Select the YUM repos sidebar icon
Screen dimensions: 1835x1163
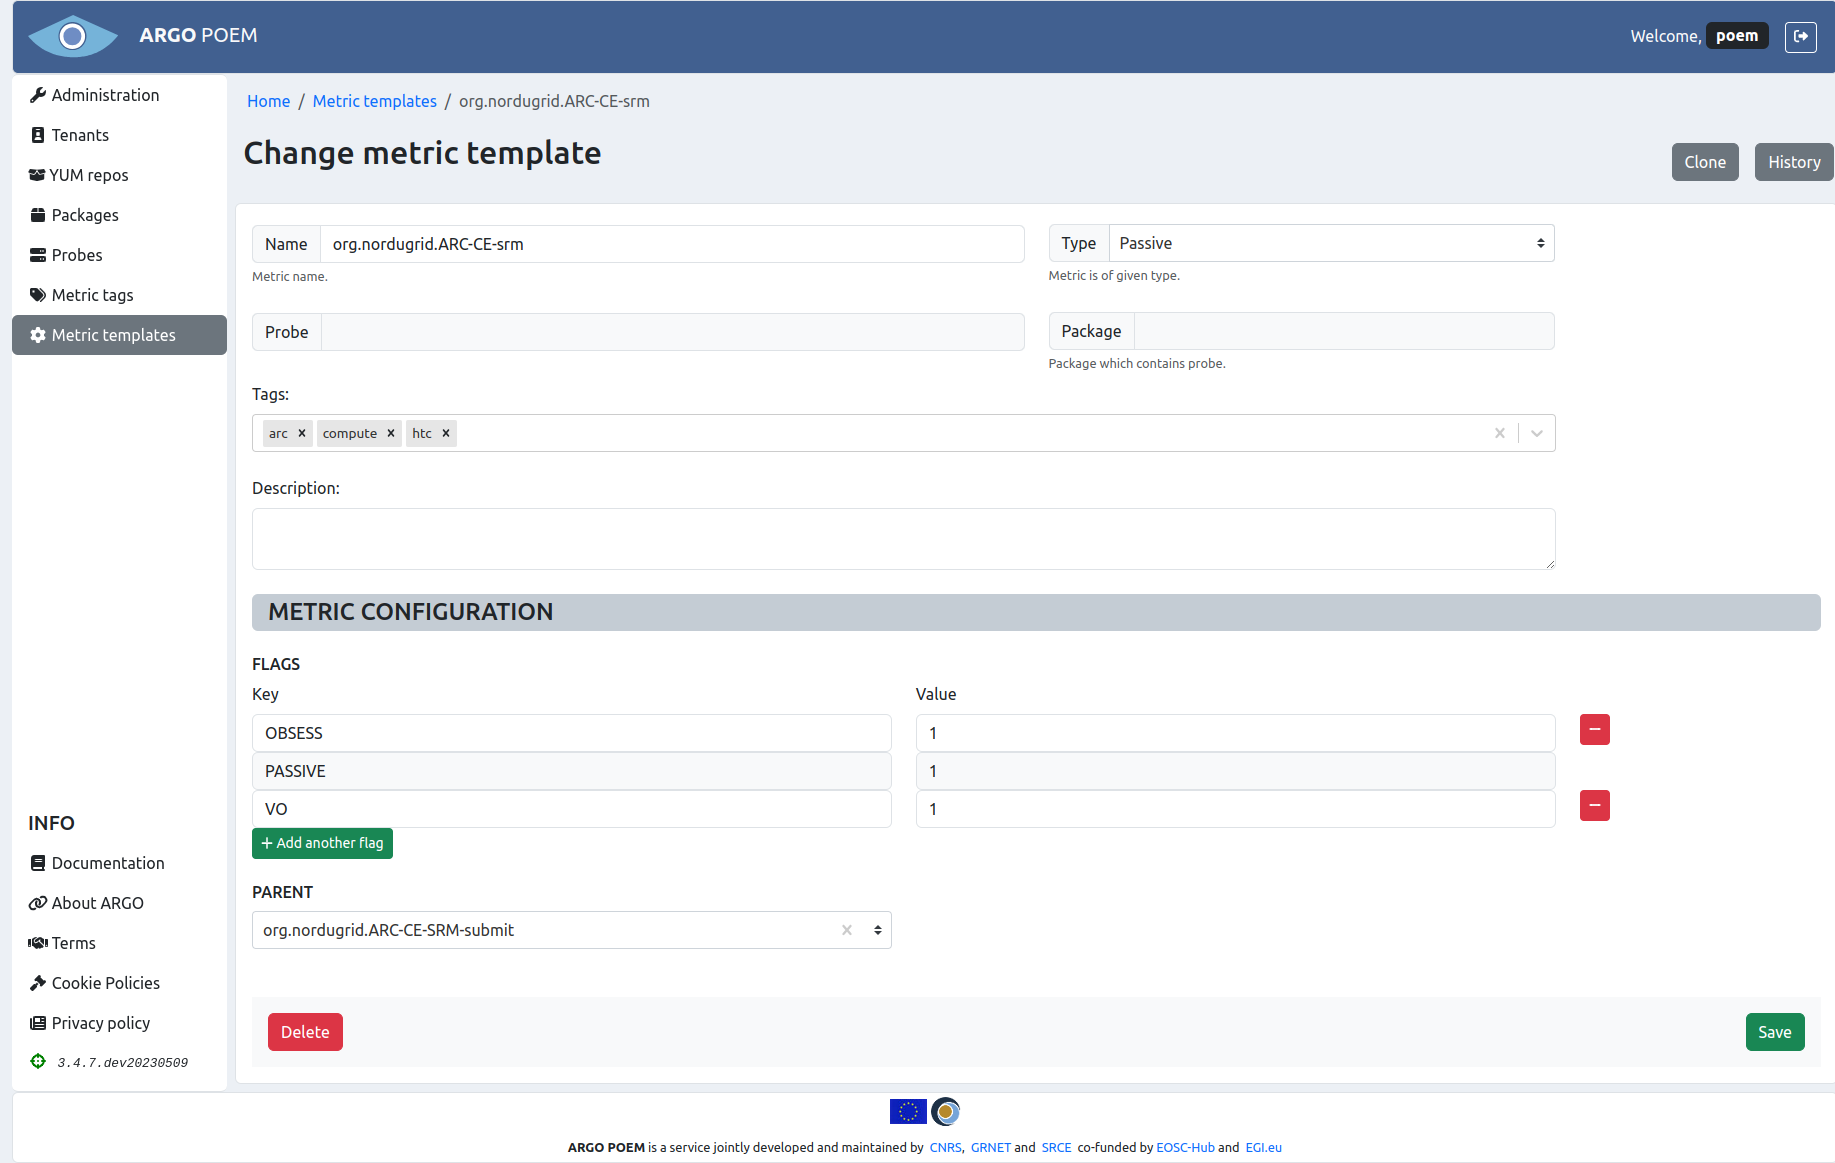(36, 175)
